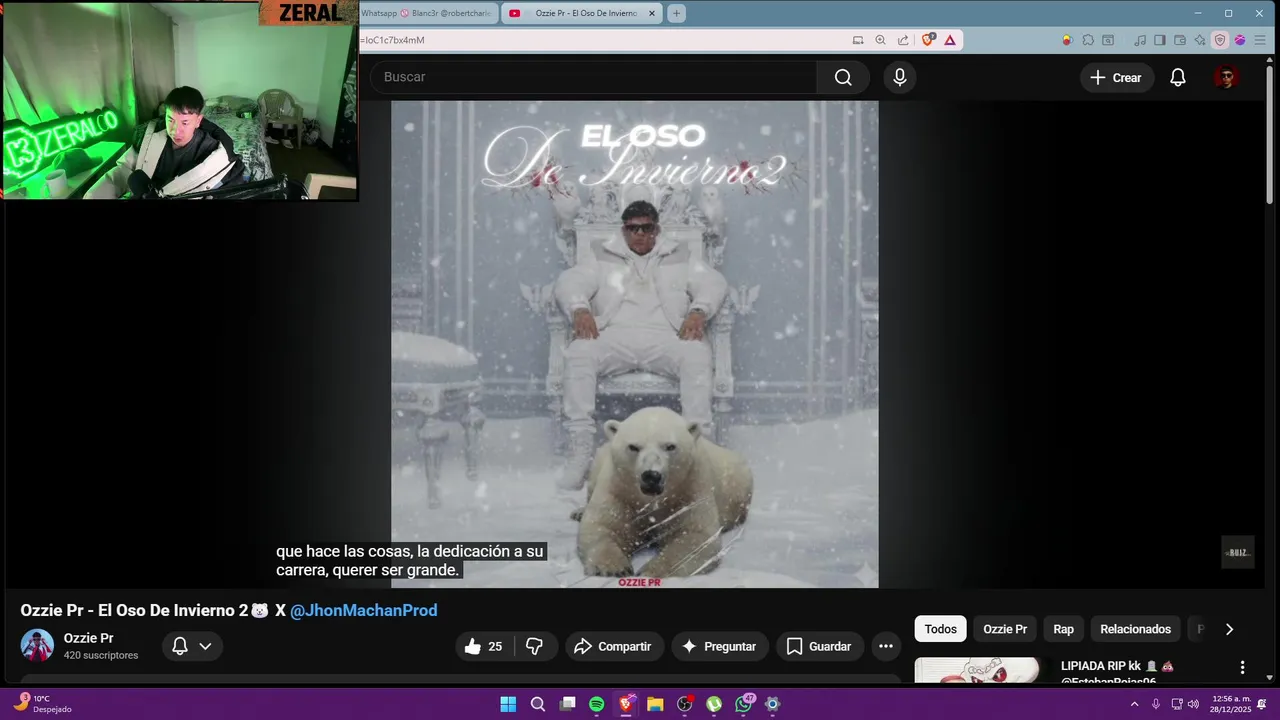
Task: Click the YouTube search magnifier button
Action: (843, 77)
